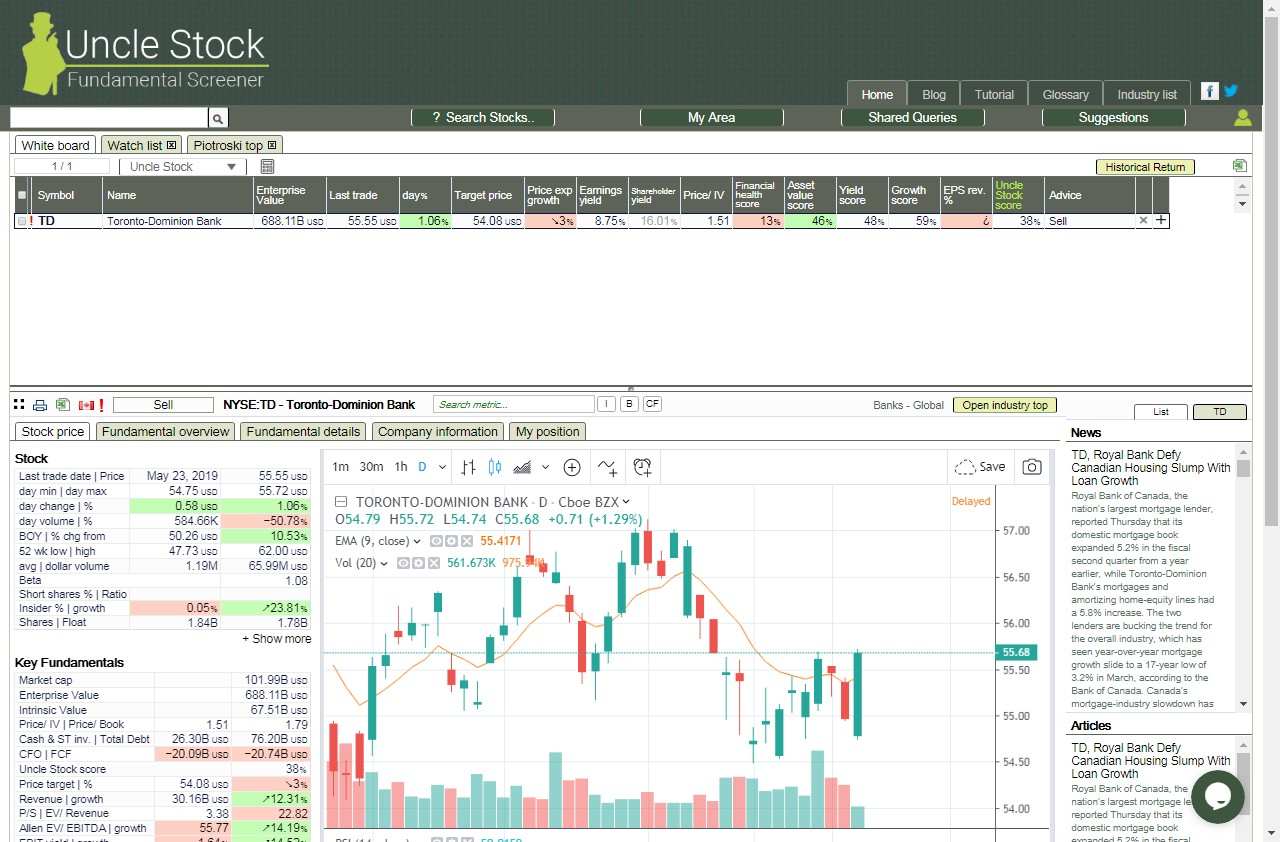Print the stock detail page
1280x842 pixels.
40,405
